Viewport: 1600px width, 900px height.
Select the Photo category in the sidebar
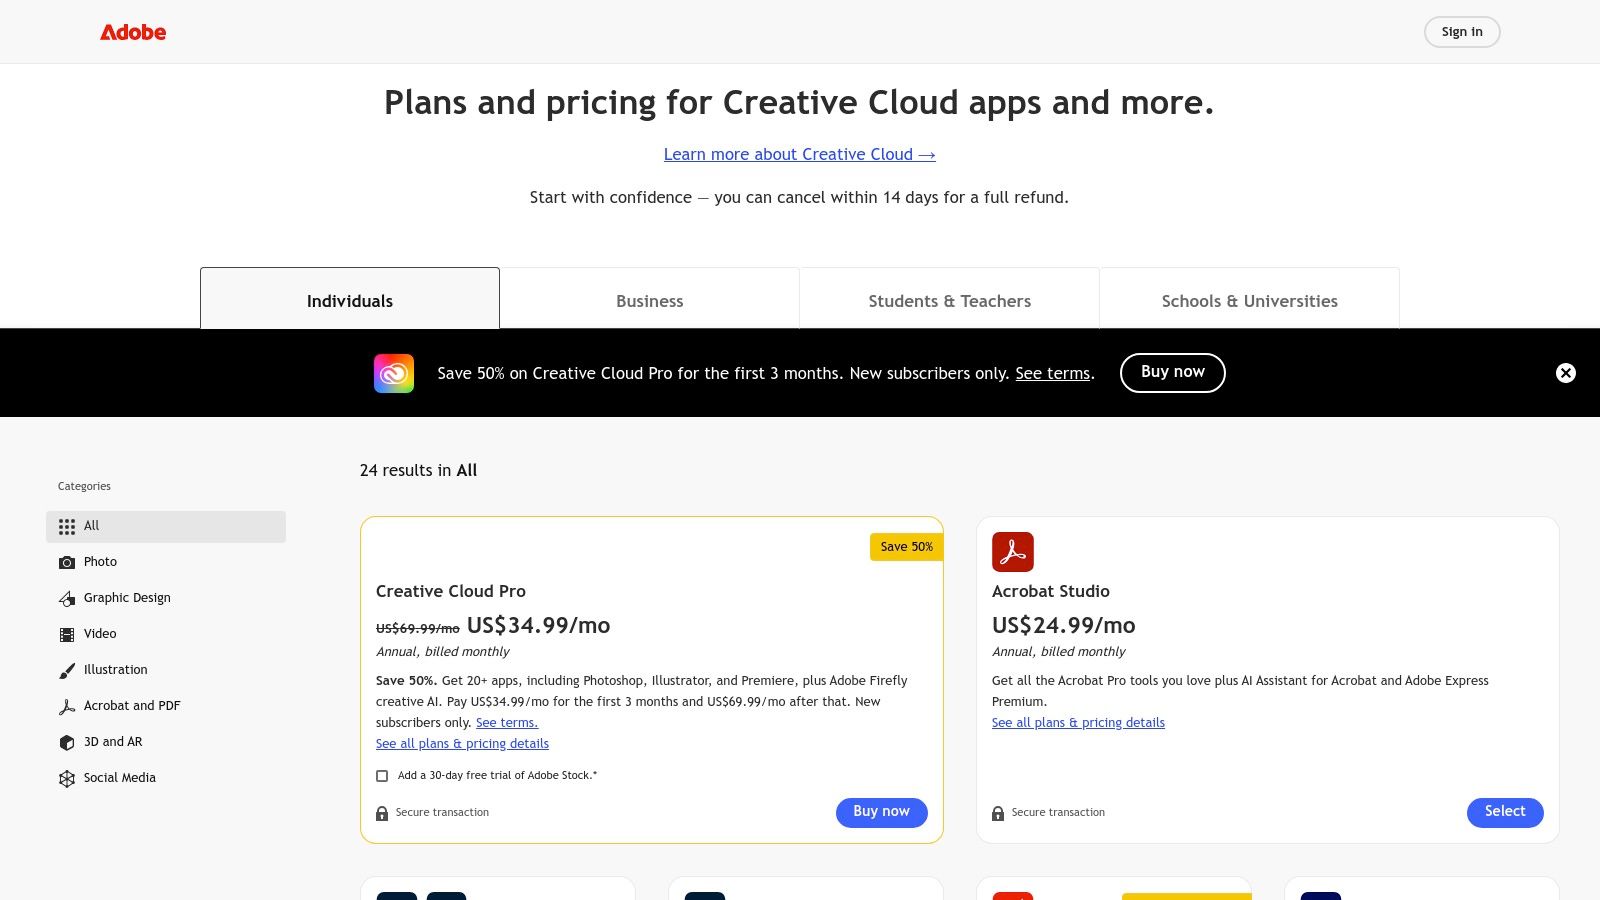coord(100,562)
